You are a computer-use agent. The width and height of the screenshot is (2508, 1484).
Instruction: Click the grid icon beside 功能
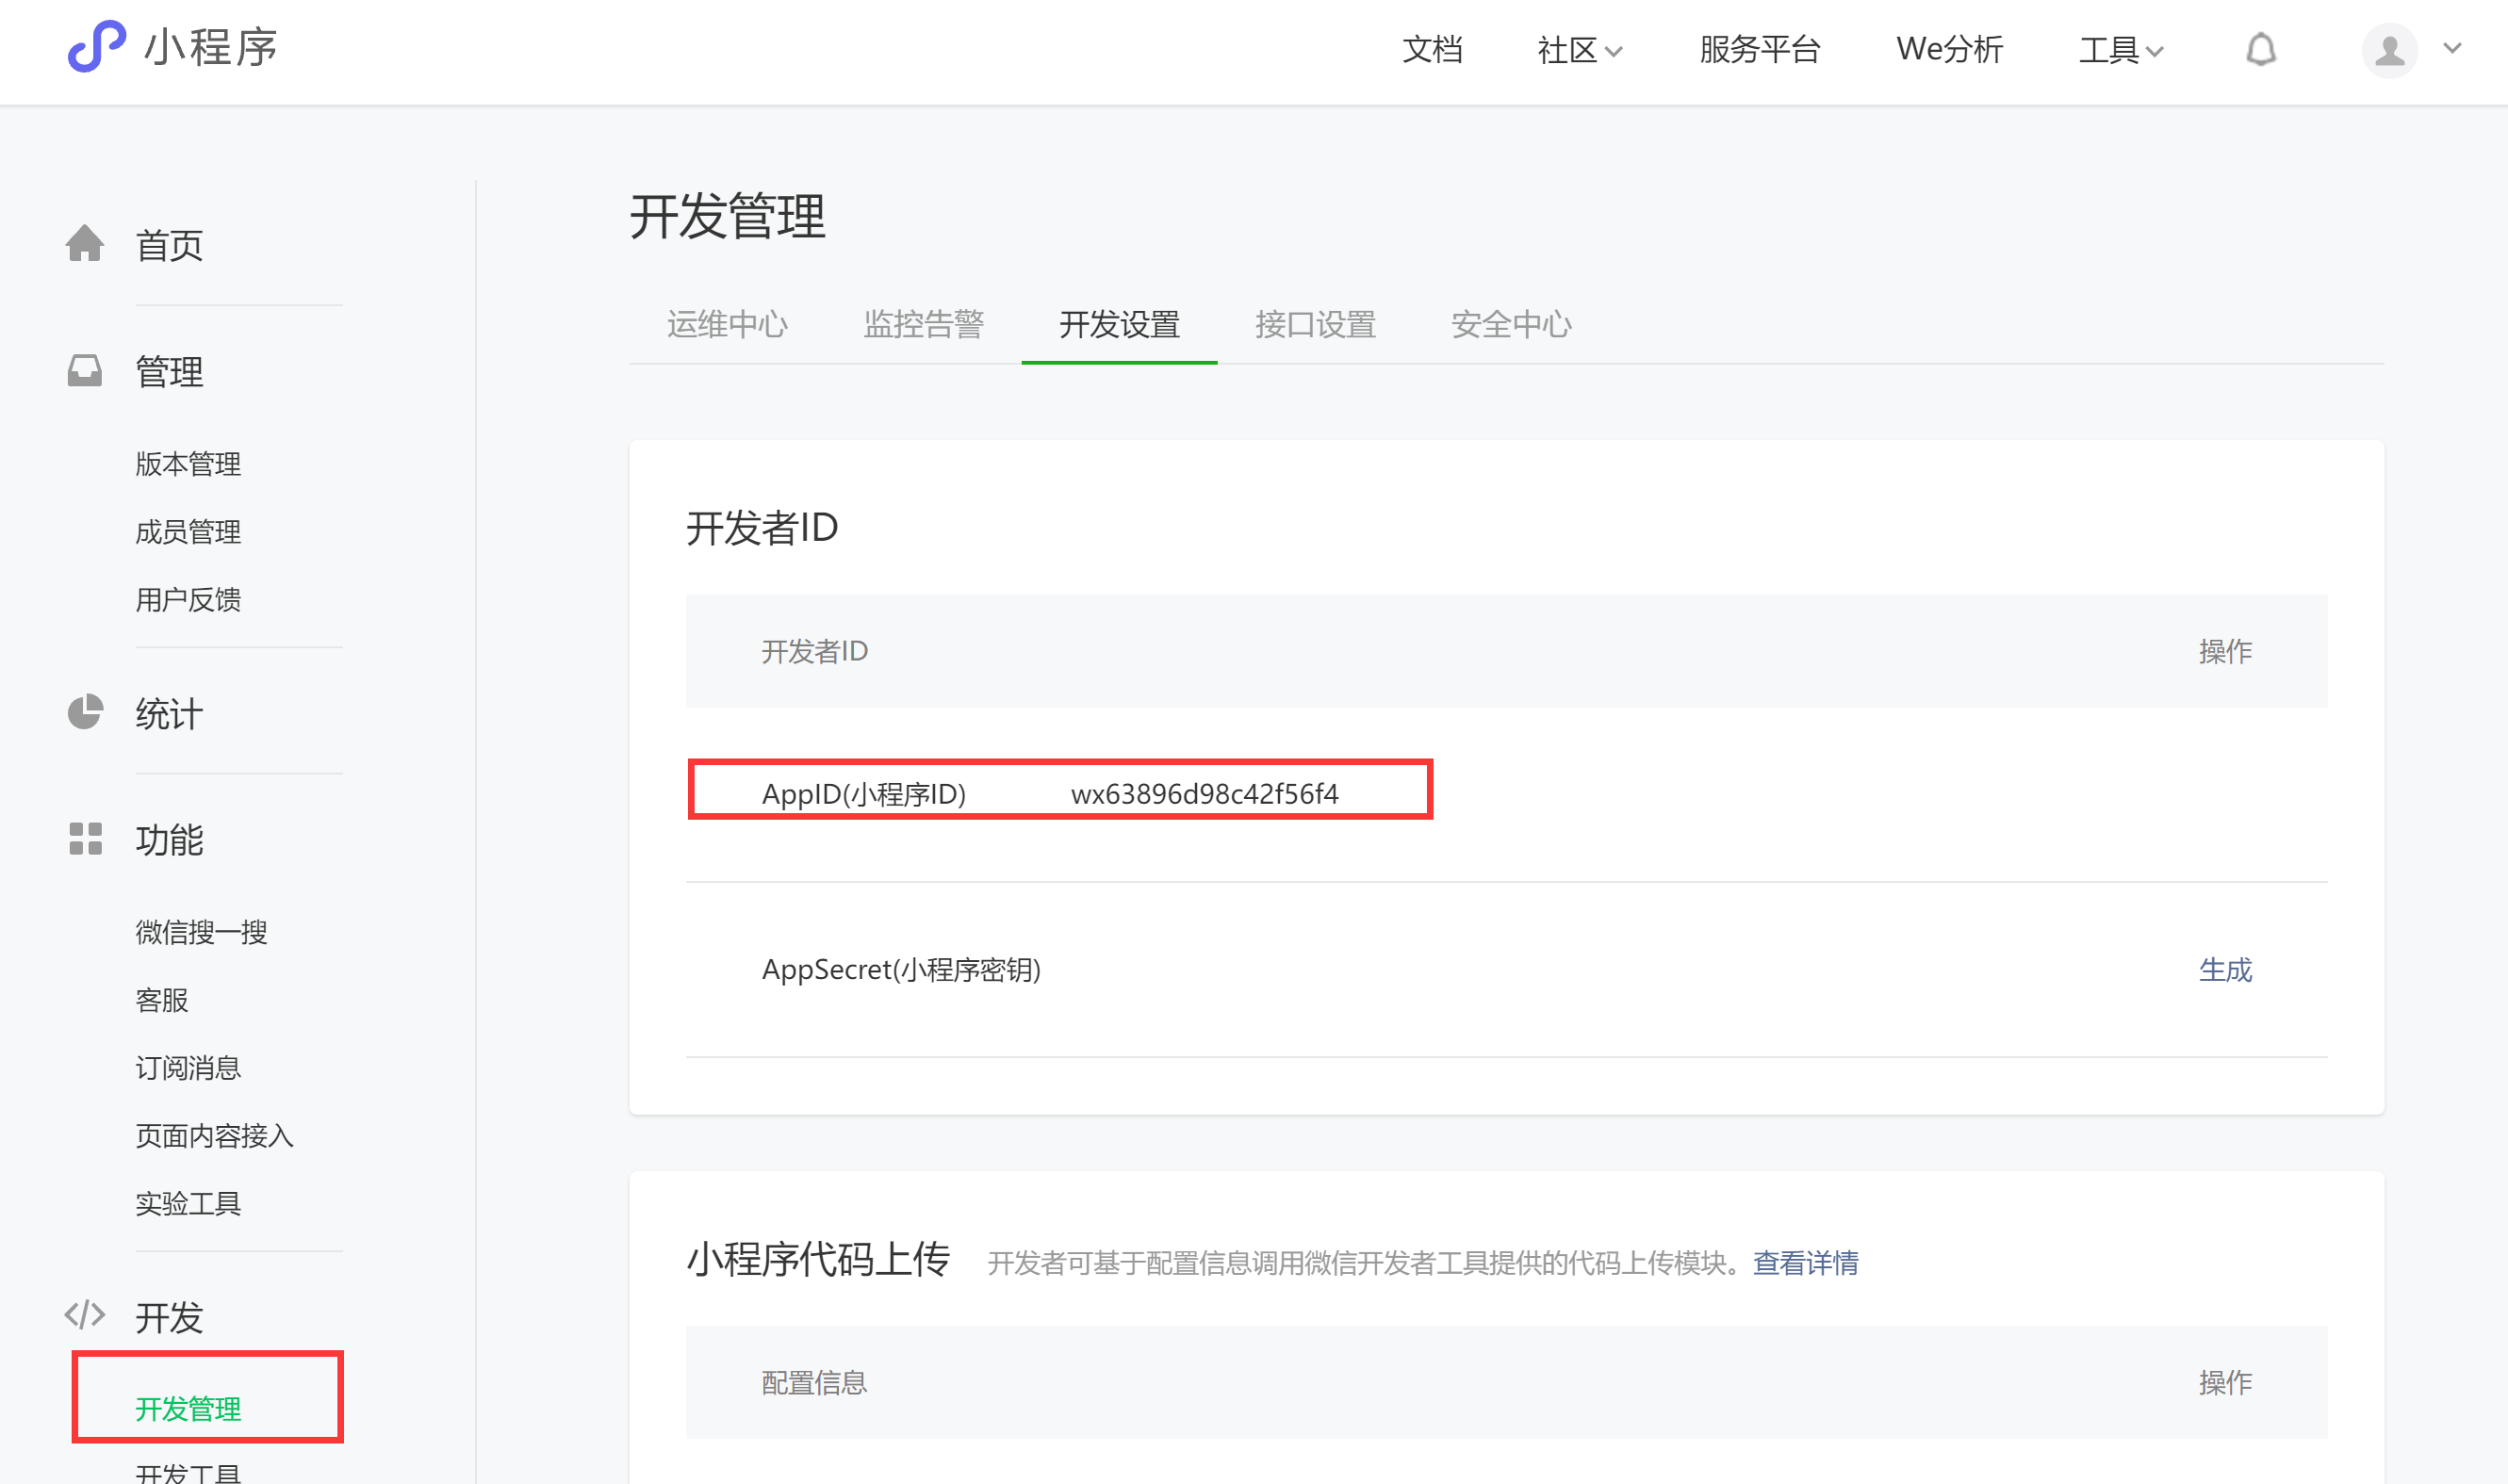(x=85, y=839)
